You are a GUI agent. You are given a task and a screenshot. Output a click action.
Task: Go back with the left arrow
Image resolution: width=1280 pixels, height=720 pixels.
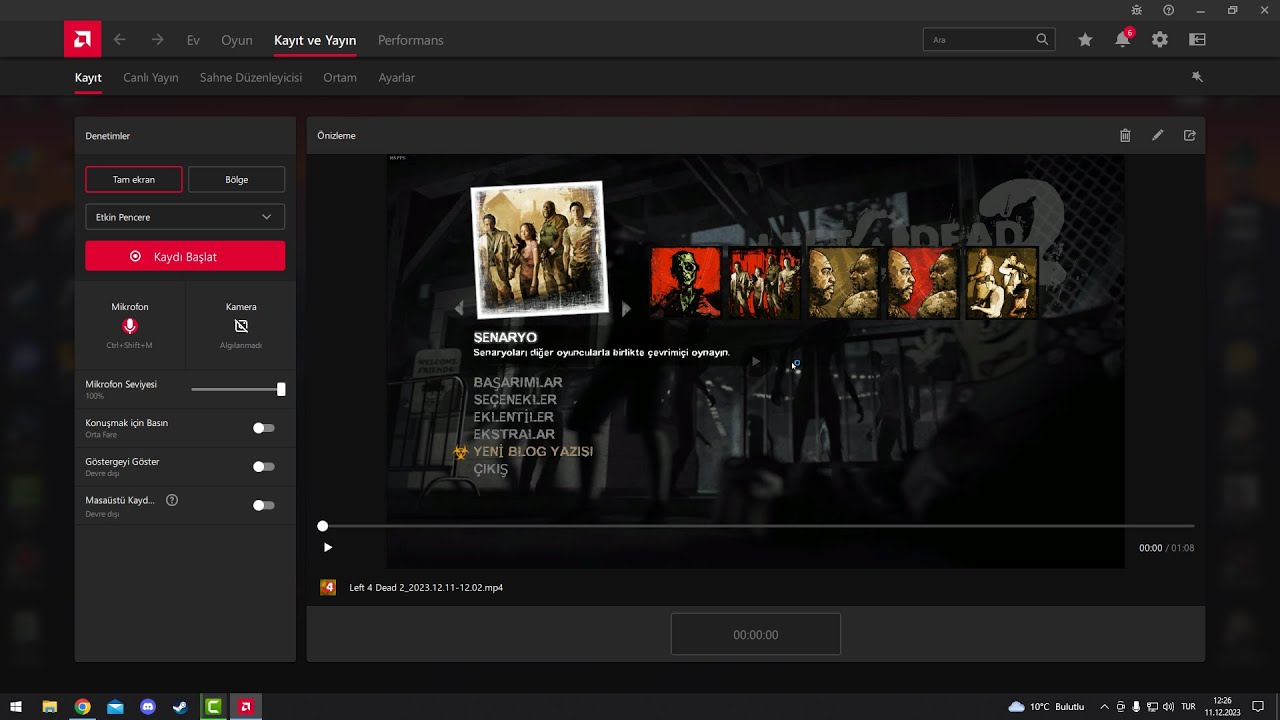point(120,40)
